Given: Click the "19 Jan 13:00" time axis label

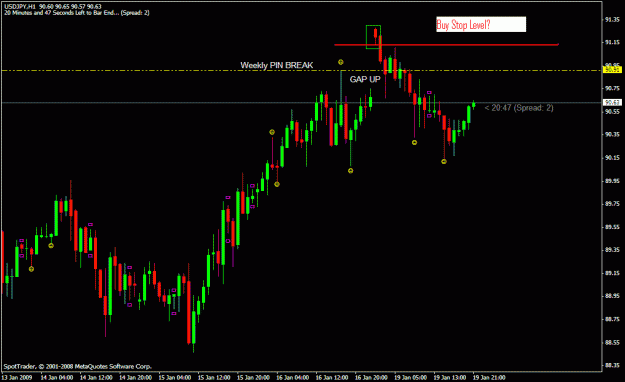Looking at the screenshot, I should point(450,377).
